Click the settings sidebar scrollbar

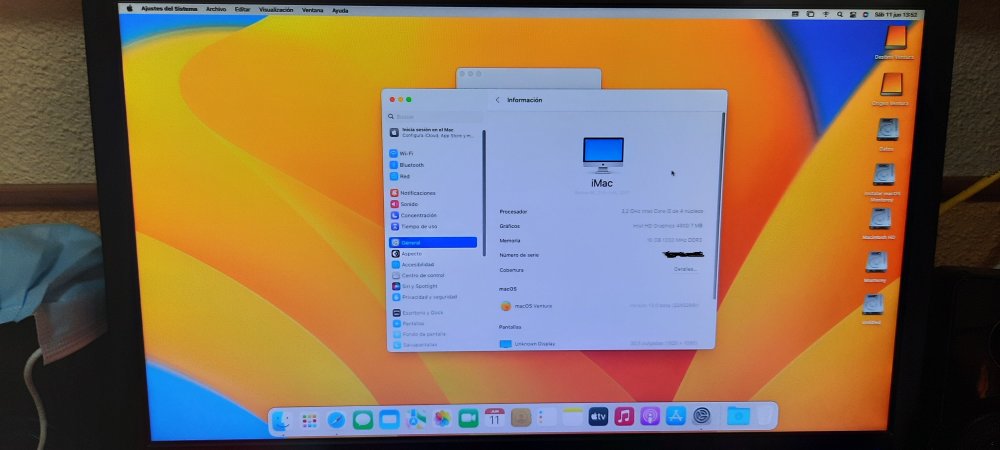(x=484, y=191)
